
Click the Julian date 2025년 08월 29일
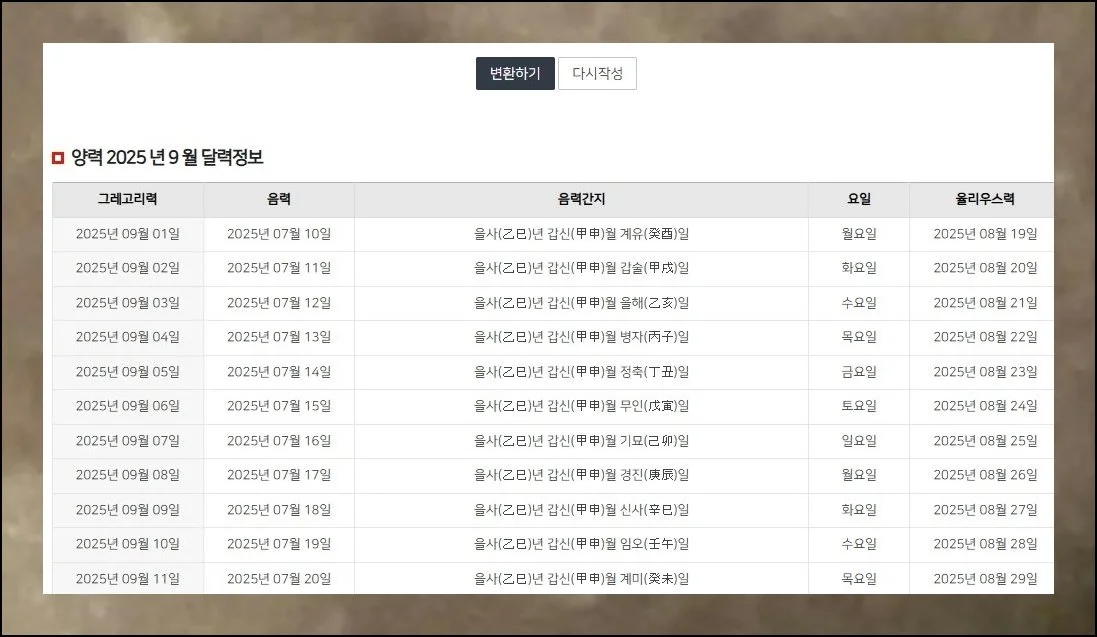click(980, 578)
